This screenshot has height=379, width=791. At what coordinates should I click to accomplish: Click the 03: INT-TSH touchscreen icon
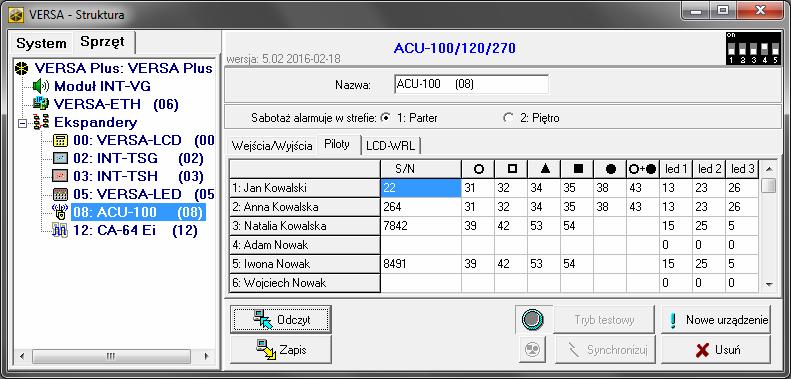coord(61,176)
